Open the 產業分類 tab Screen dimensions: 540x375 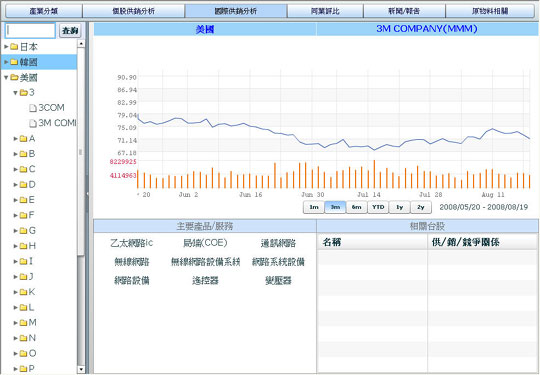point(44,11)
